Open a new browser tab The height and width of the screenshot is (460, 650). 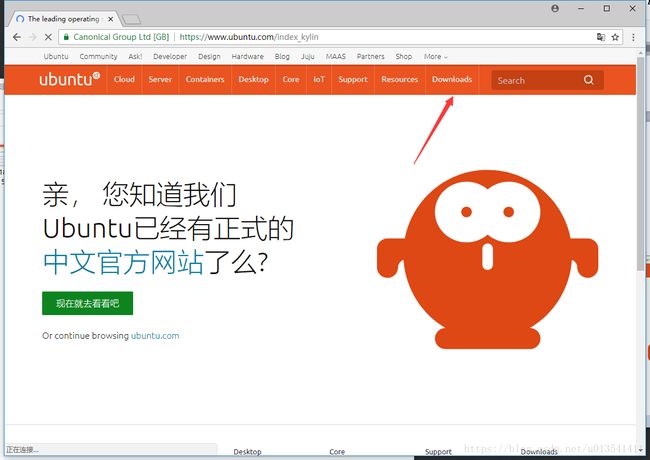[x=132, y=19]
